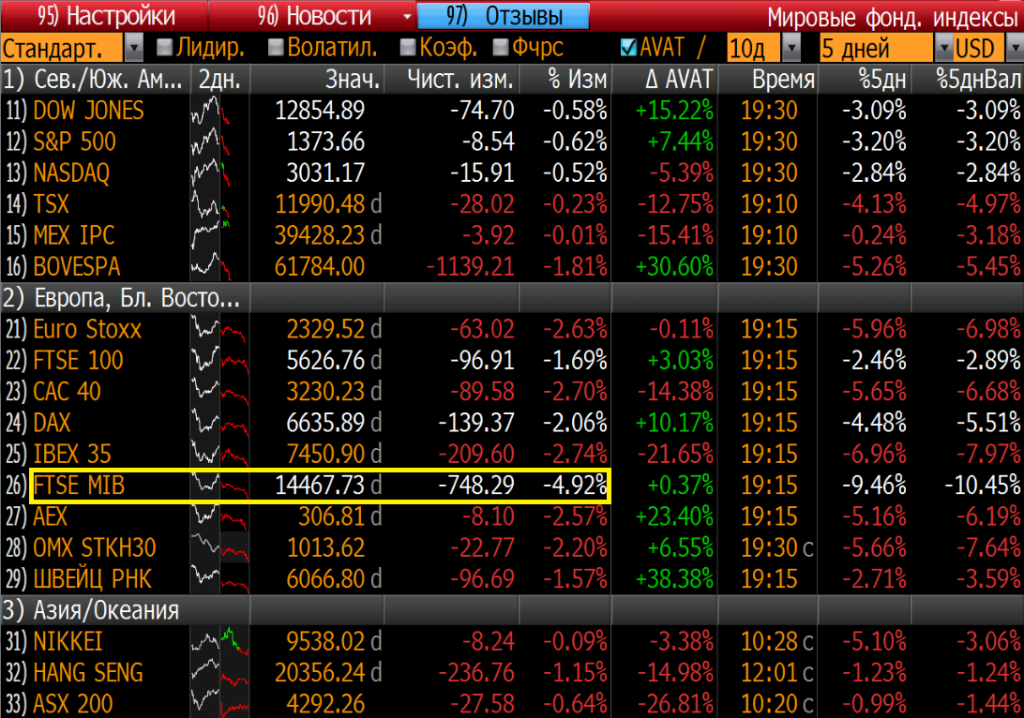The width and height of the screenshot is (1024, 718).
Task: Open the NASDAQ 2-day sparkline chart
Action: [x=219, y=173]
